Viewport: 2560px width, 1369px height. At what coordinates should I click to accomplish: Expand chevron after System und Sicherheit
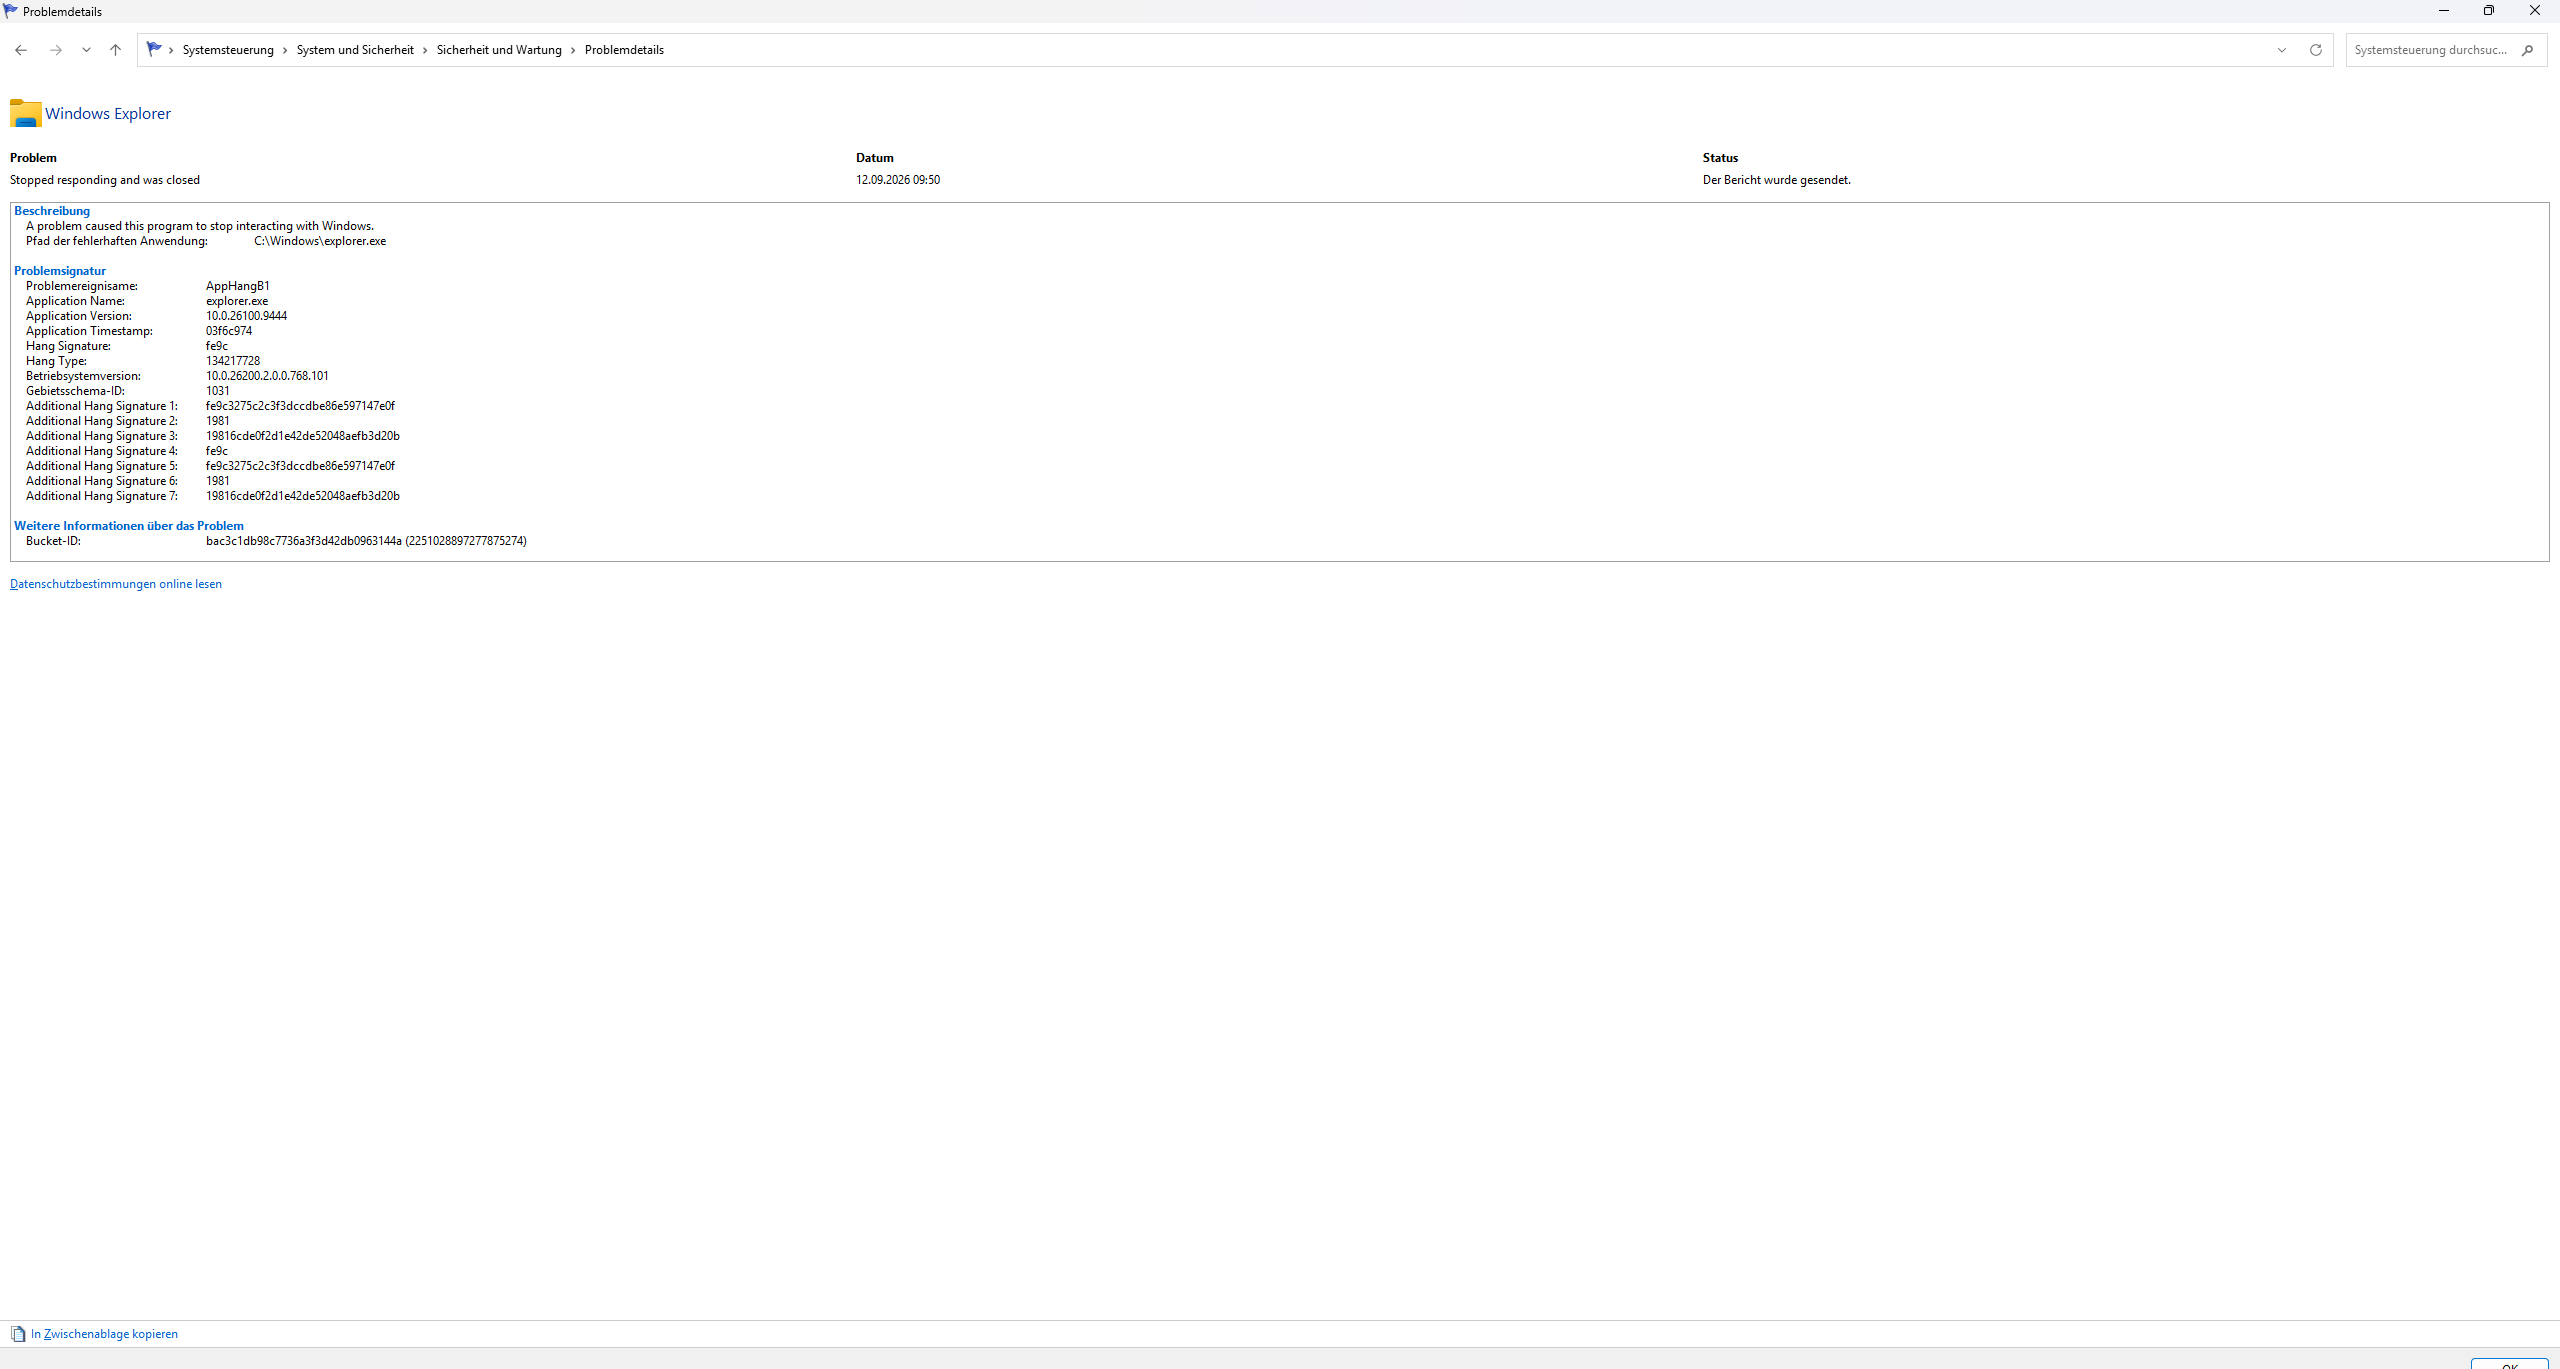[425, 50]
